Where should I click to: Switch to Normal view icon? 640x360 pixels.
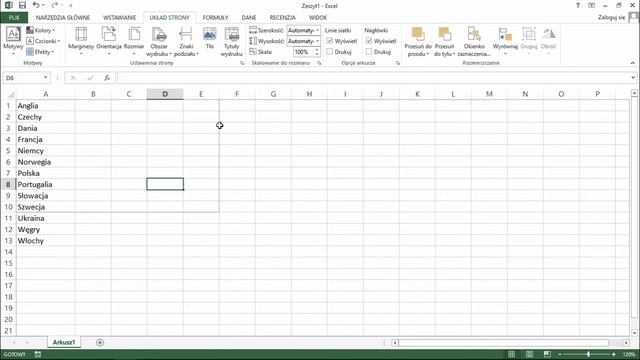[x=511, y=354]
